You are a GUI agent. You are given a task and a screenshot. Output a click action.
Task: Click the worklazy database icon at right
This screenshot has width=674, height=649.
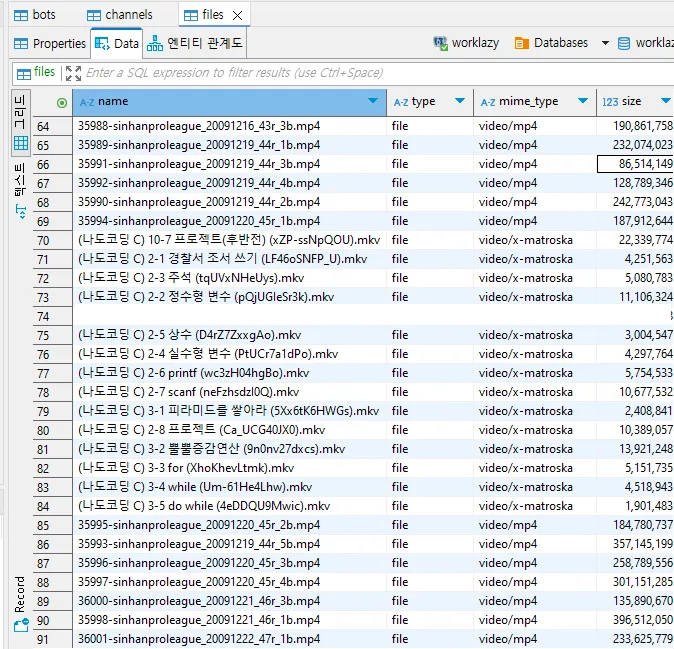point(624,43)
